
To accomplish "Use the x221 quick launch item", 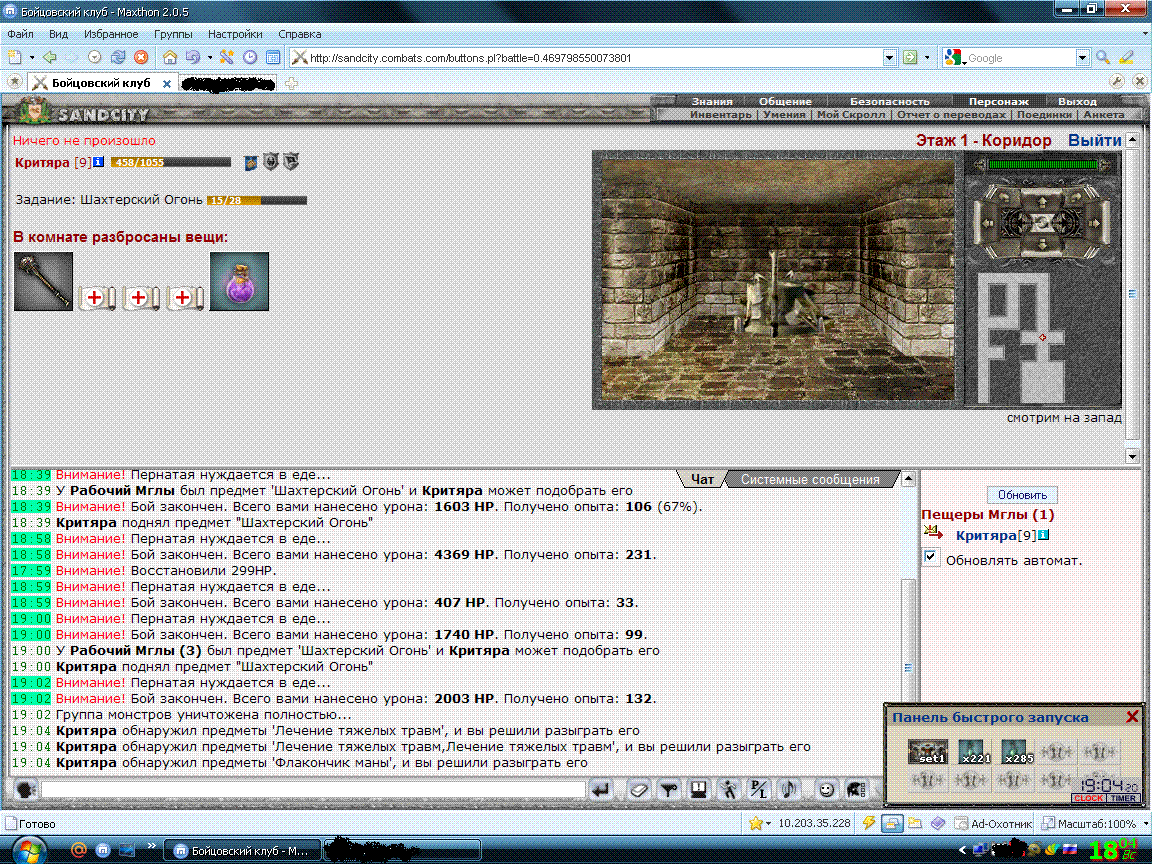I will click(975, 752).
